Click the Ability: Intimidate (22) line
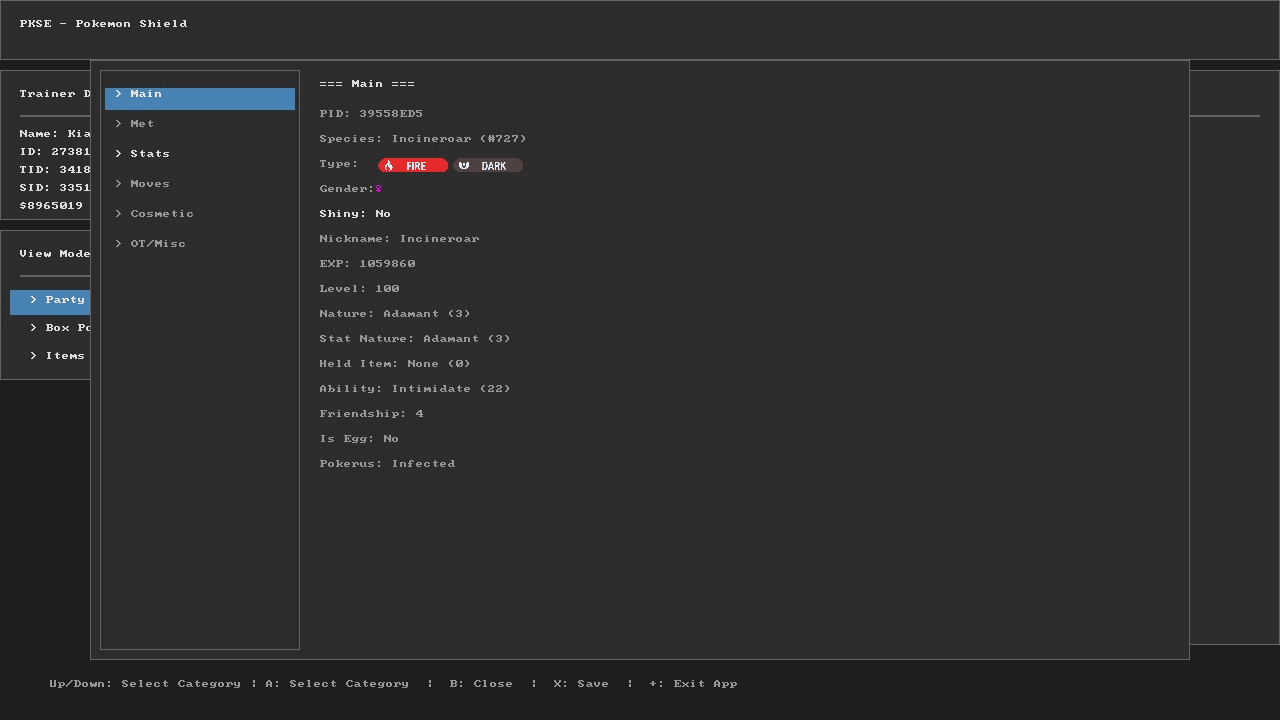This screenshot has height=720, width=1280. pos(415,389)
